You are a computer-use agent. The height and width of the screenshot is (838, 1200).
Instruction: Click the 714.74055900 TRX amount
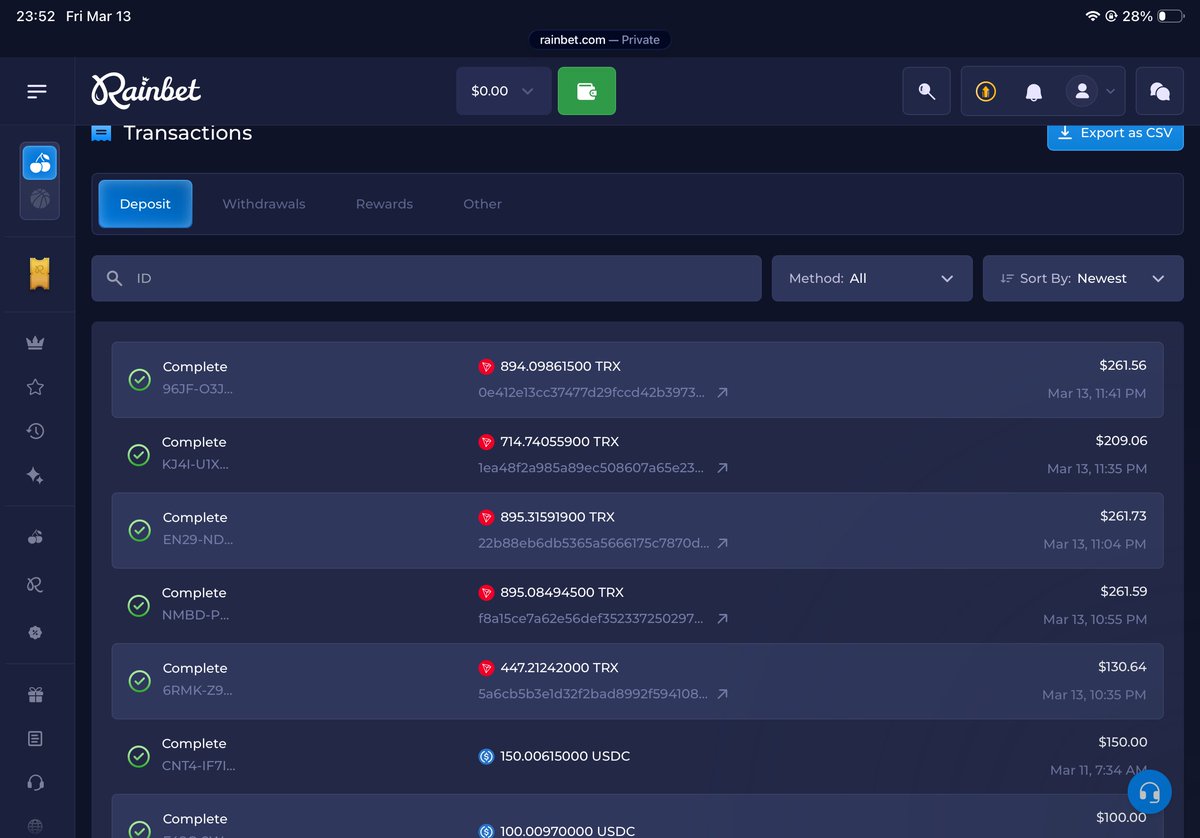[x=559, y=441]
